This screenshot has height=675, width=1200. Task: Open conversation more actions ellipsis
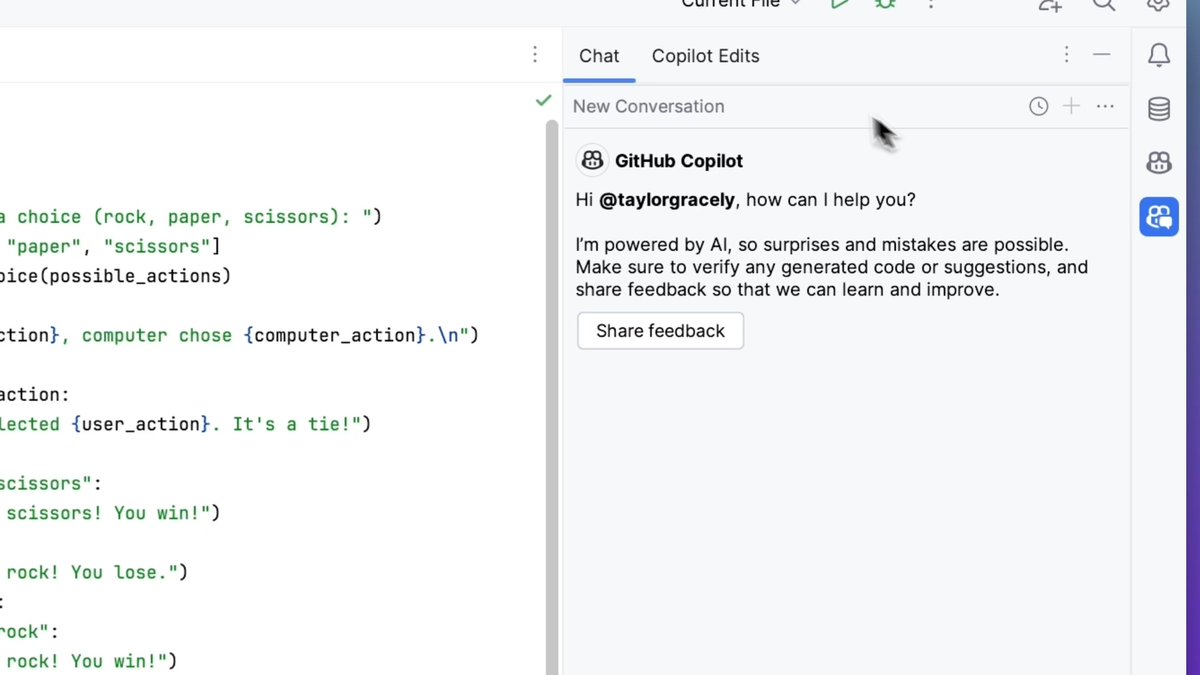(x=1105, y=106)
